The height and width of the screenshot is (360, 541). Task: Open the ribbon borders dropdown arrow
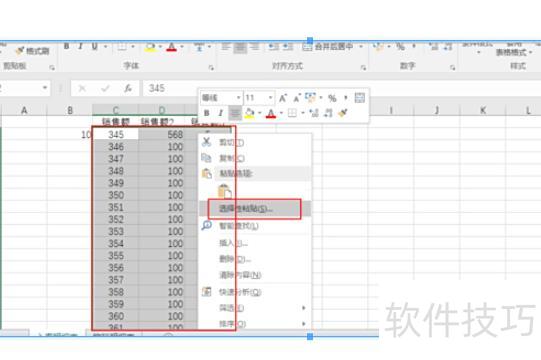pyautogui.click(x=133, y=46)
